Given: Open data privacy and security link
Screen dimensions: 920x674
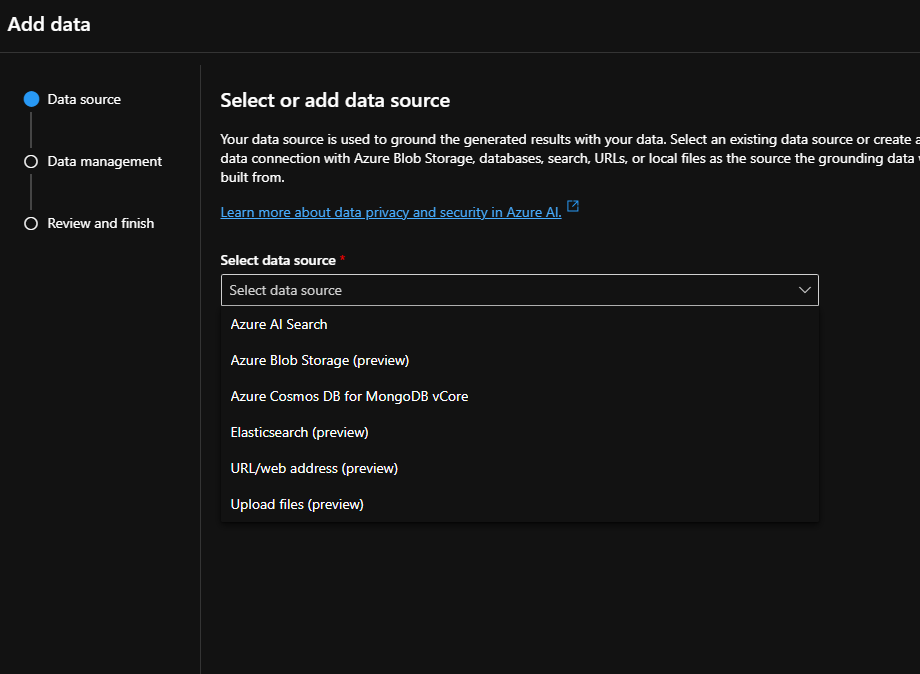Looking at the screenshot, I should (x=391, y=212).
